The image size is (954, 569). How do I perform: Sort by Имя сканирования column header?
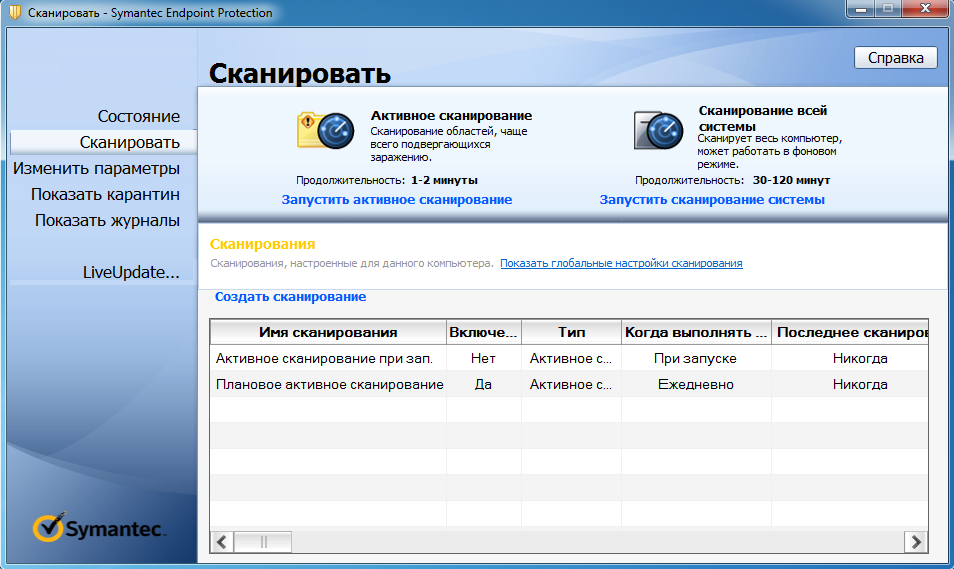coord(328,332)
